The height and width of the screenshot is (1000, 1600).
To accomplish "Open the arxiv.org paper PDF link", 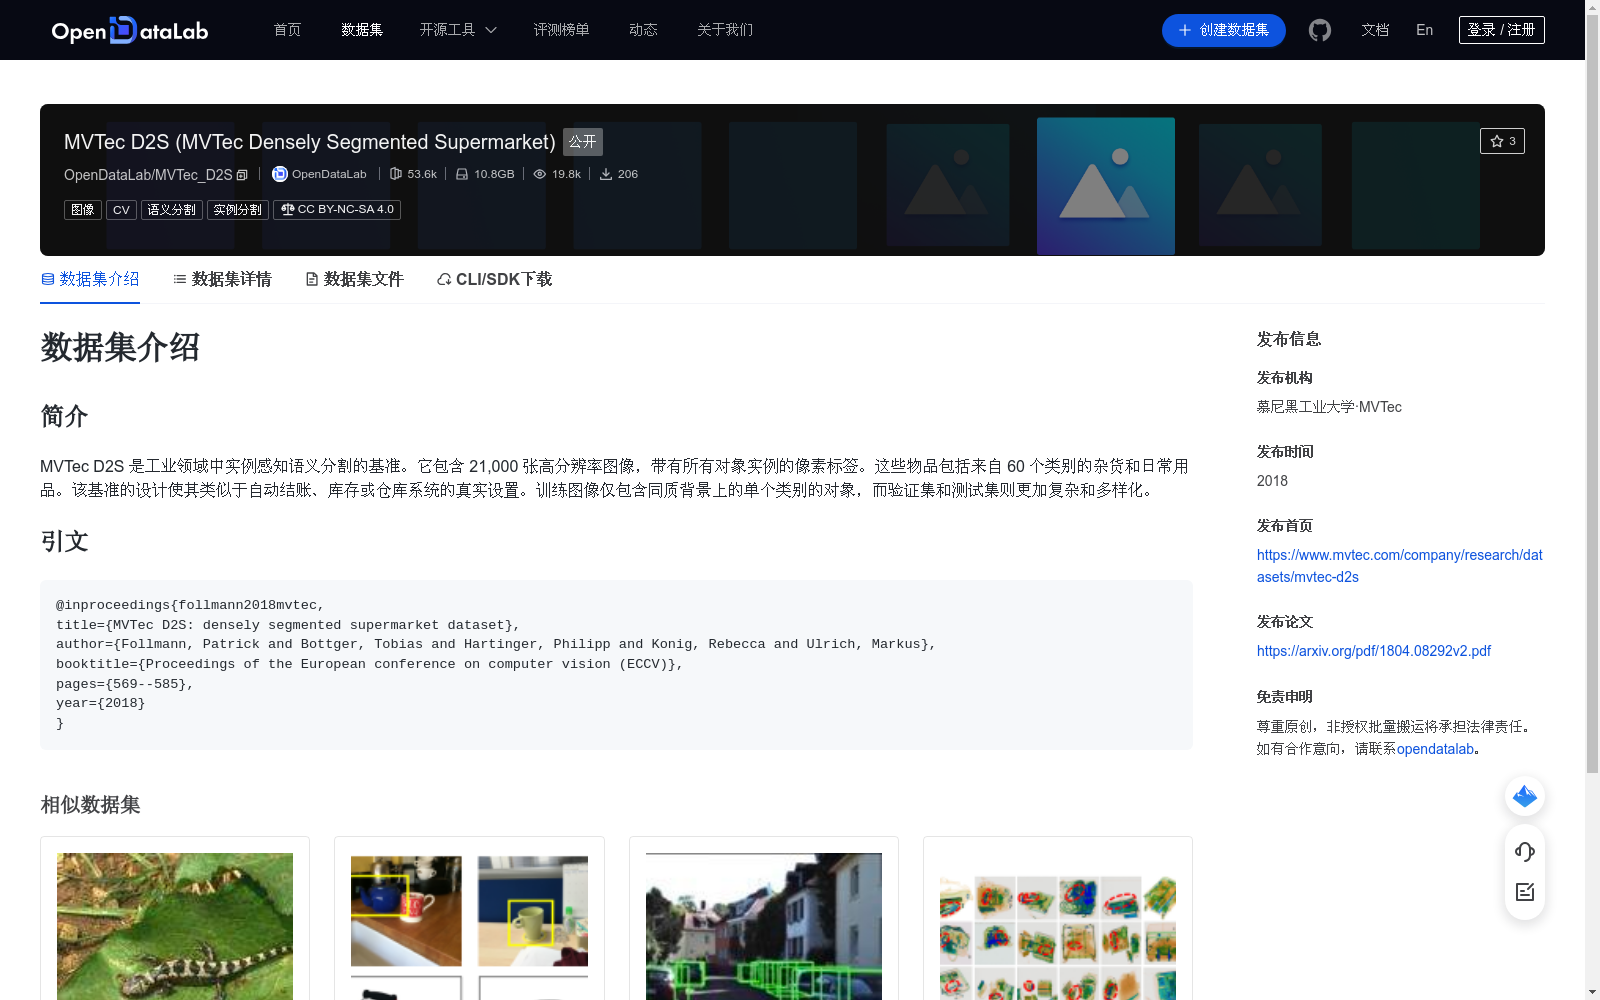I will tap(1373, 651).
